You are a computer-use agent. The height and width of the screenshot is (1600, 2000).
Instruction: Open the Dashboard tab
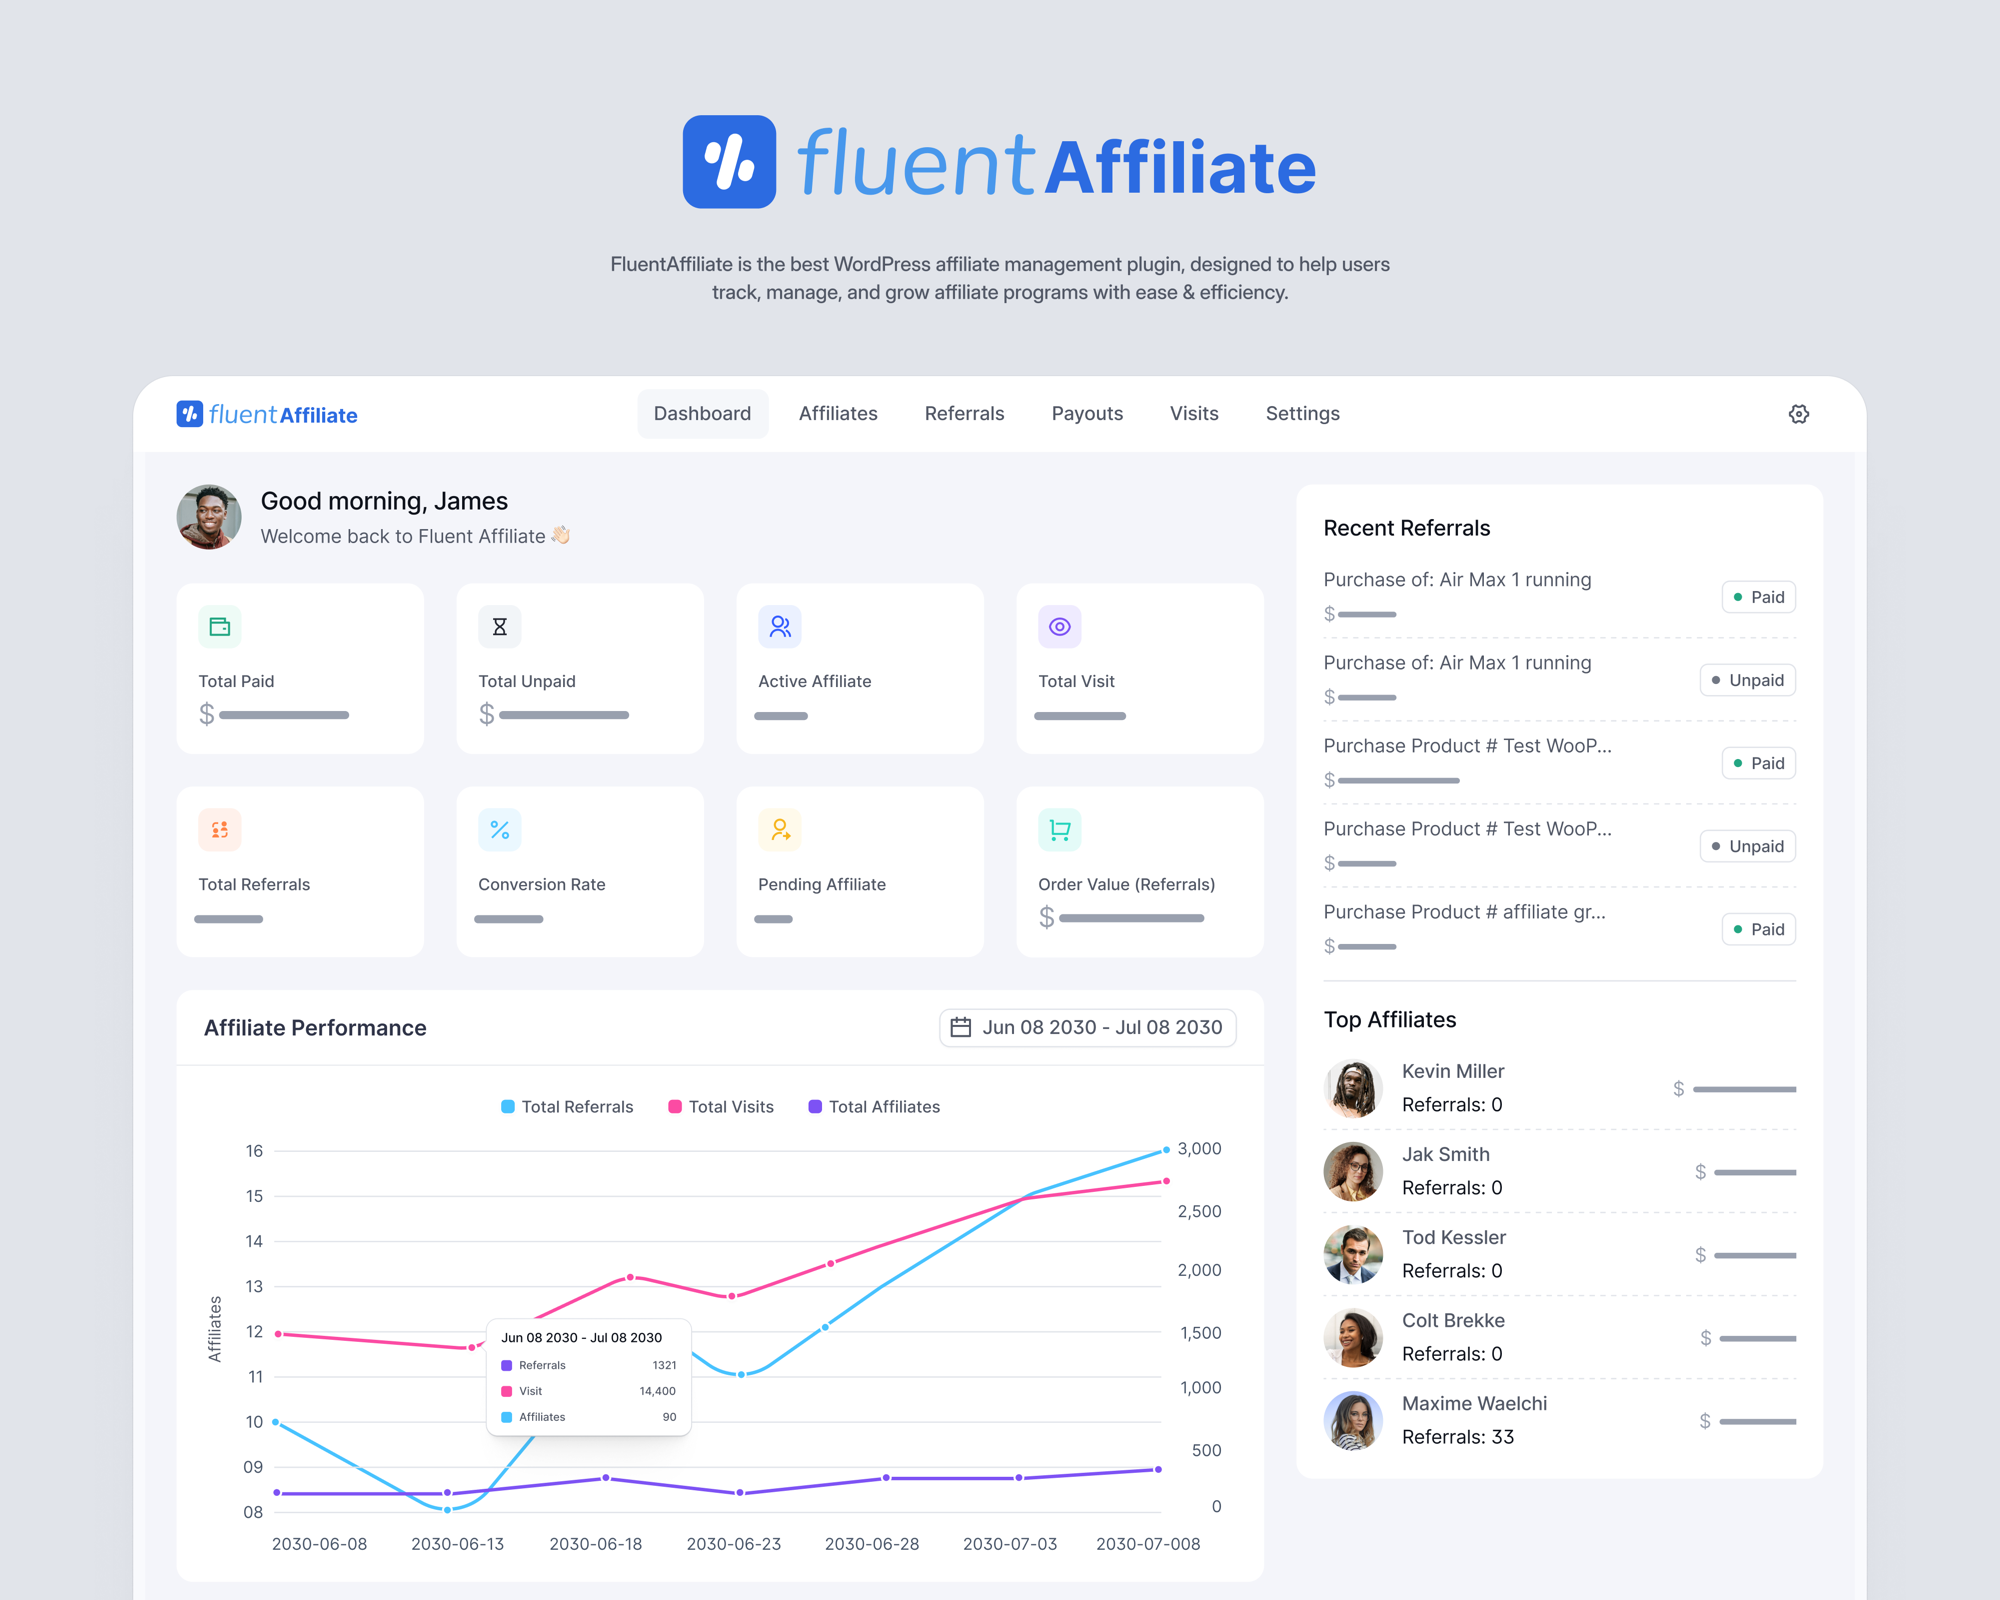pyautogui.click(x=703, y=414)
